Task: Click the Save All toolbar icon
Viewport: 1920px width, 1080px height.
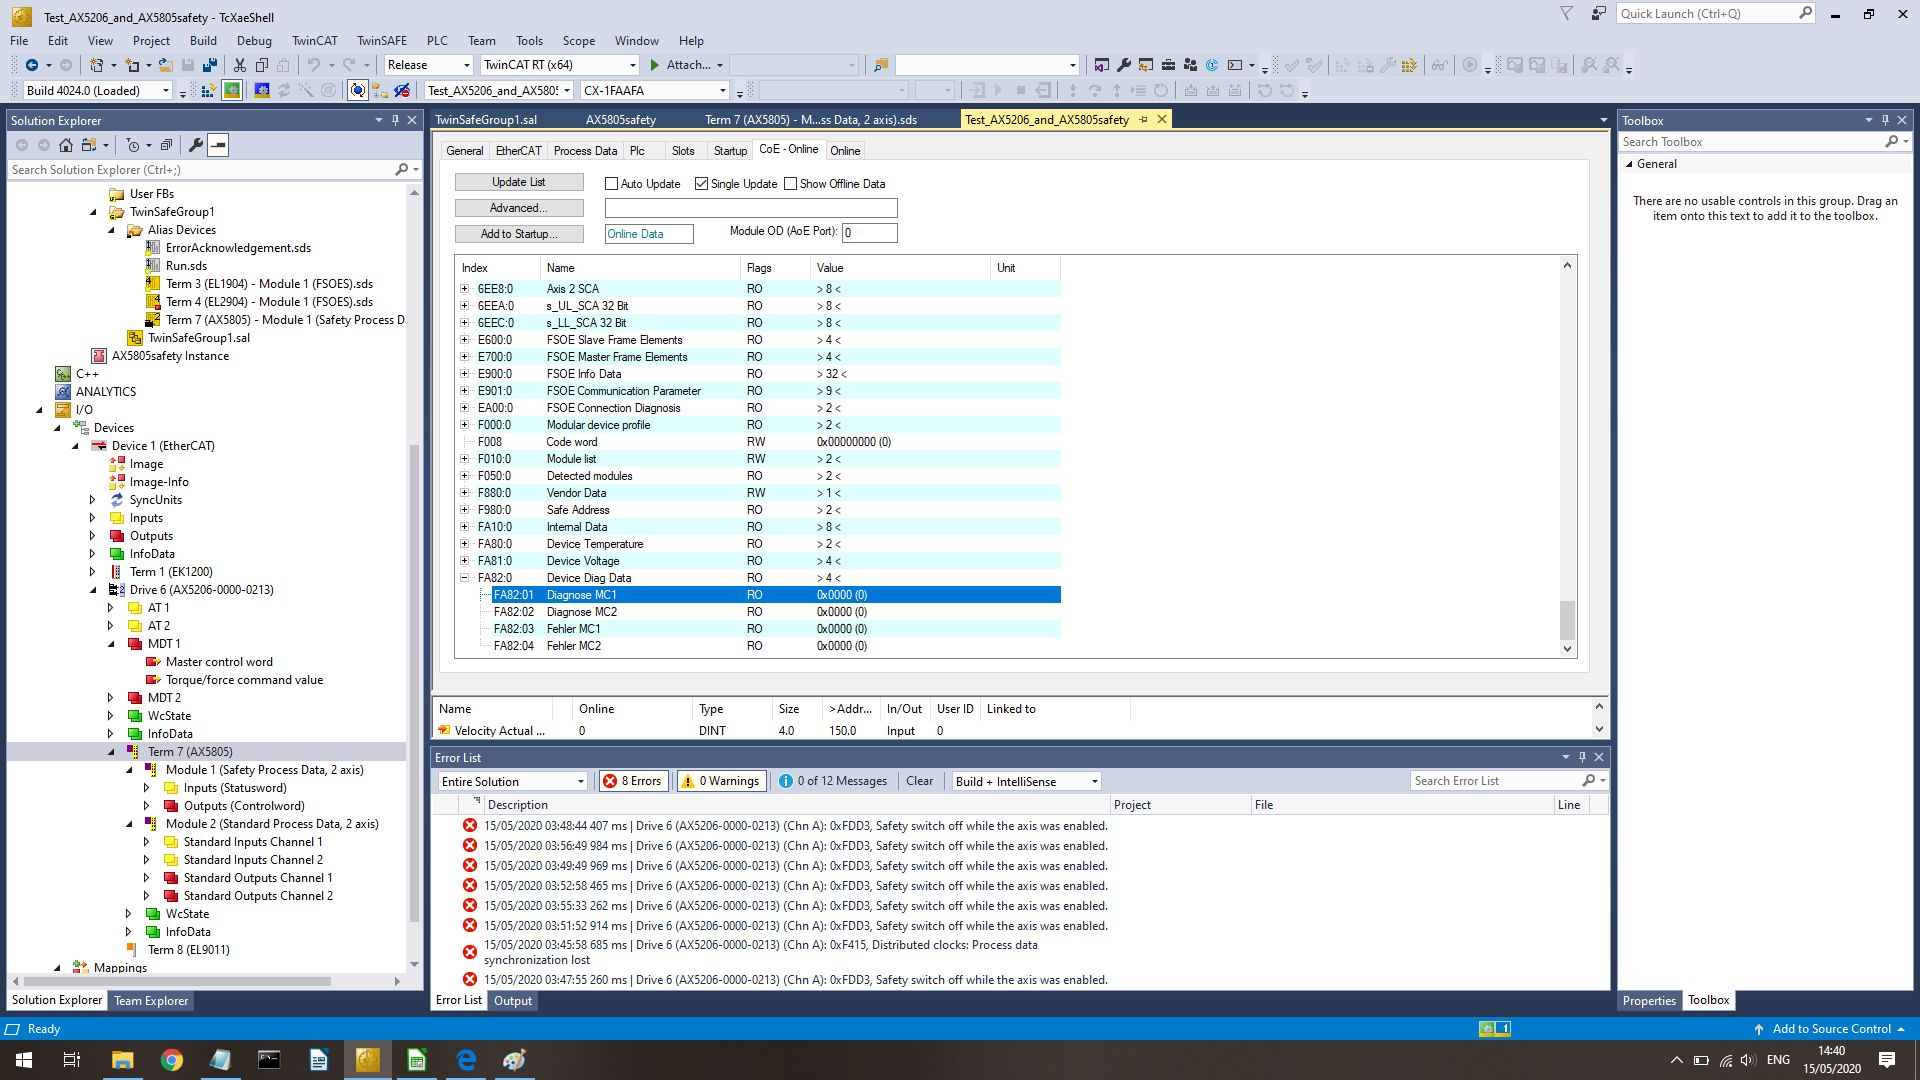Action: [x=210, y=65]
